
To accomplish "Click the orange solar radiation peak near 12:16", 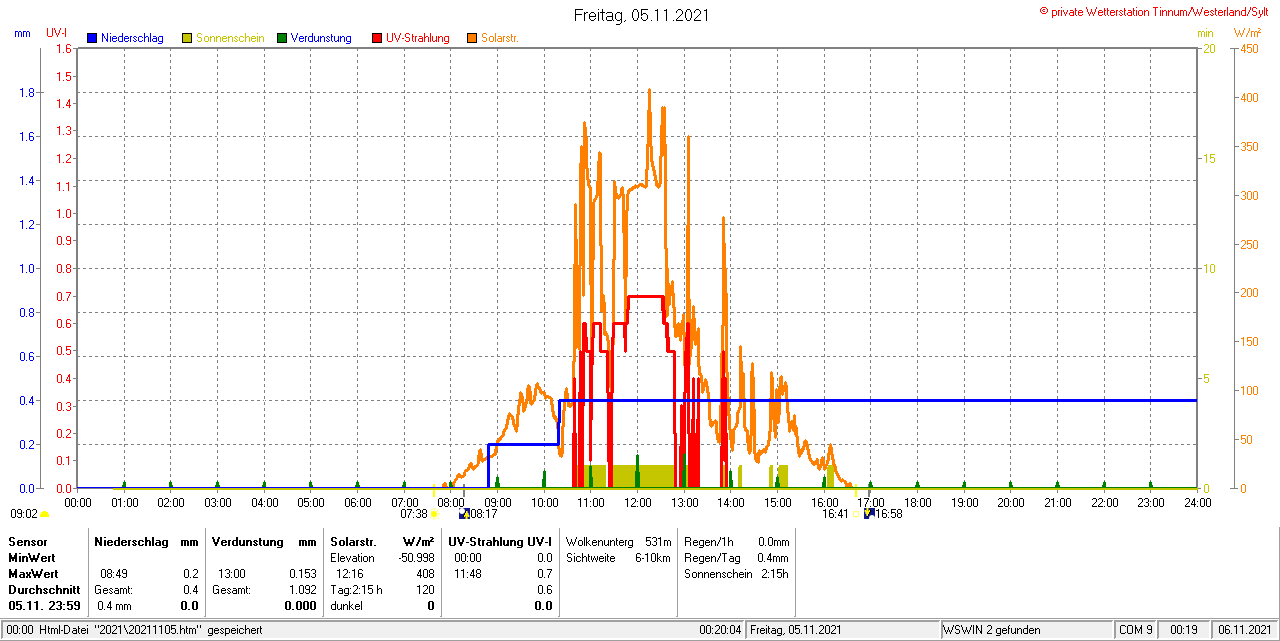I will point(649,92).
